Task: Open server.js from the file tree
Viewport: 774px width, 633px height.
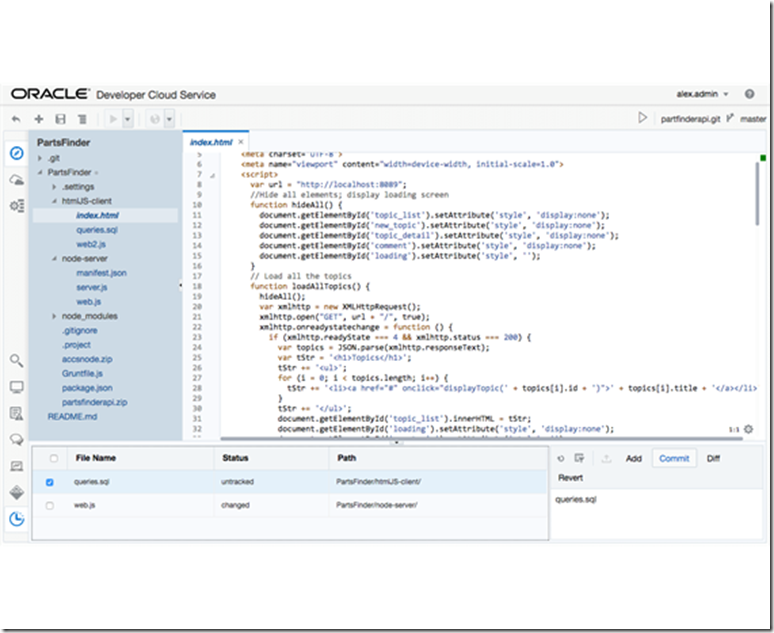Action: [x=90, y=287]
